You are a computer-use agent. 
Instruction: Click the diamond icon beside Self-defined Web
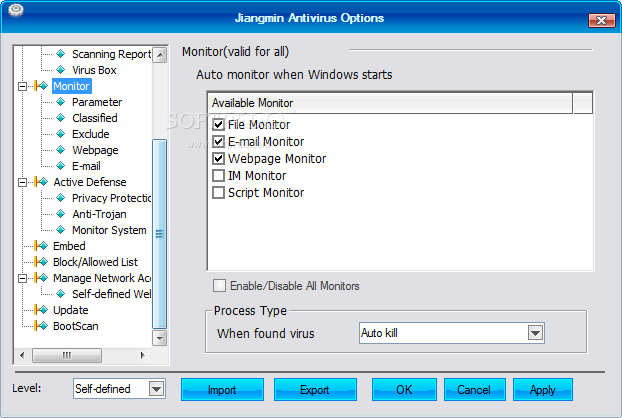(x=61, y=294)
